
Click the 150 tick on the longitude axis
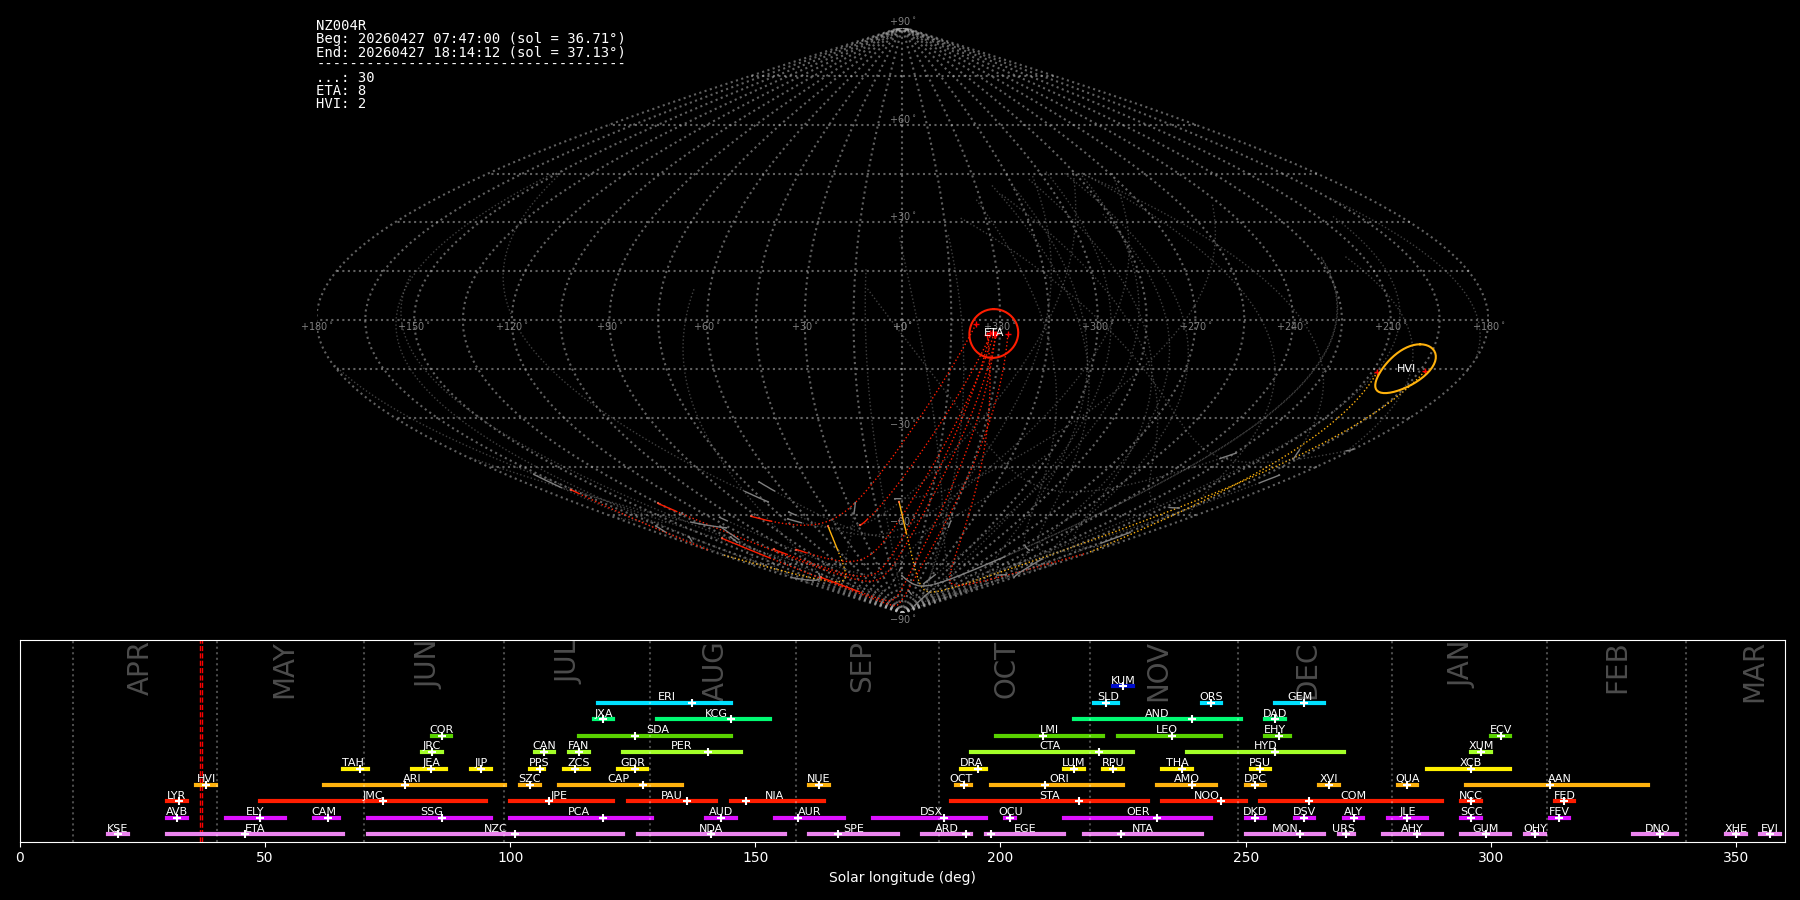click(x=755, y=857)
